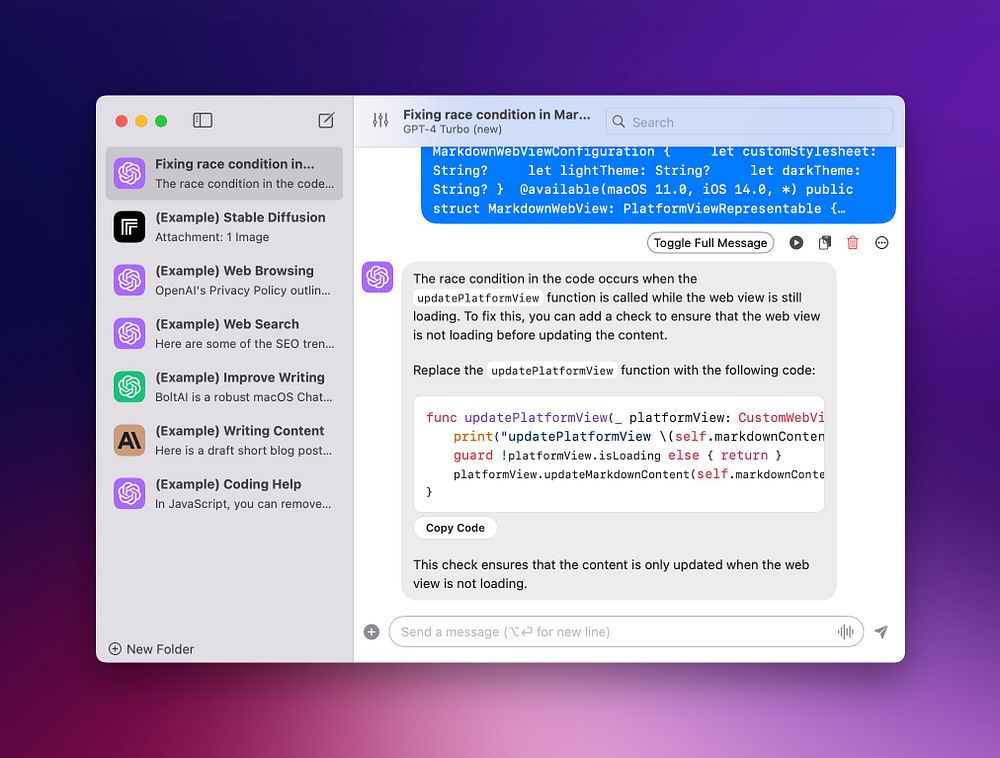Click Copy Code button

(455, 528)
